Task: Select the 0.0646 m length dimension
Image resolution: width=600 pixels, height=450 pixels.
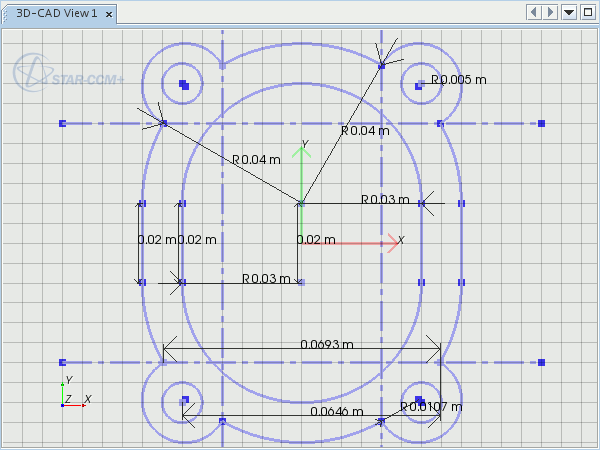Action: (336, 411)
